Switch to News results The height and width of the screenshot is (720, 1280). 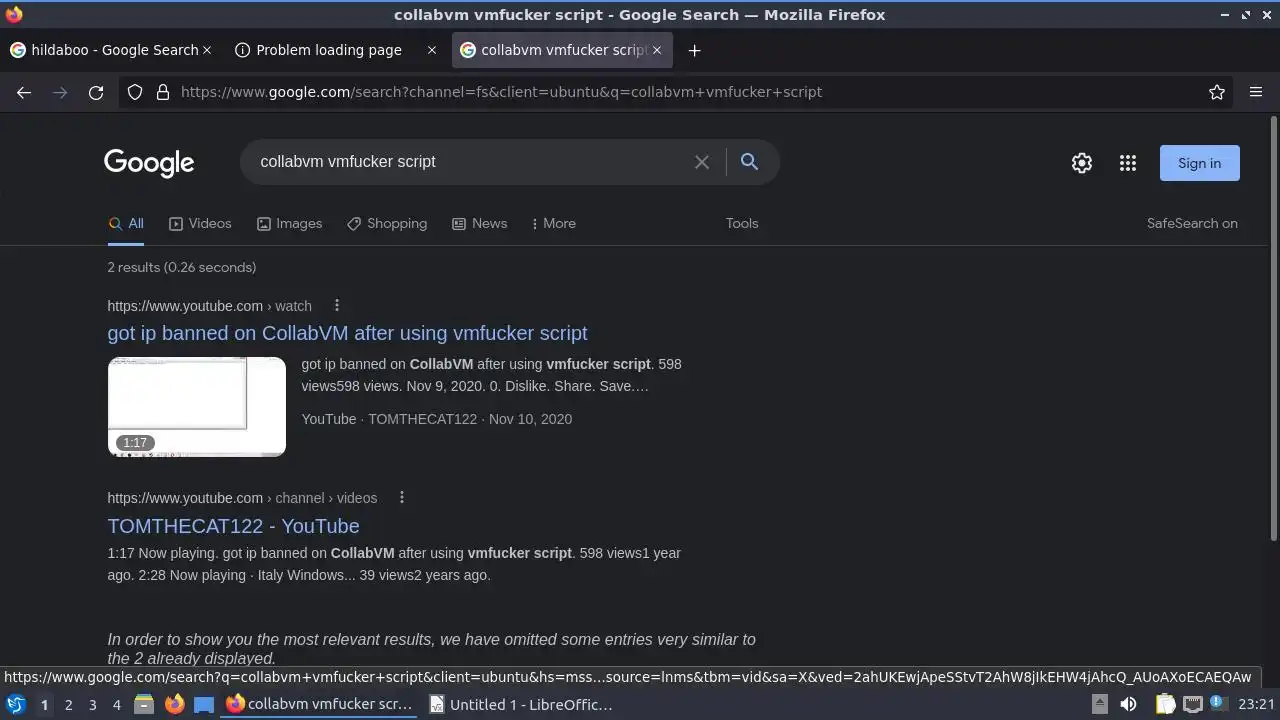pos(480,224)
